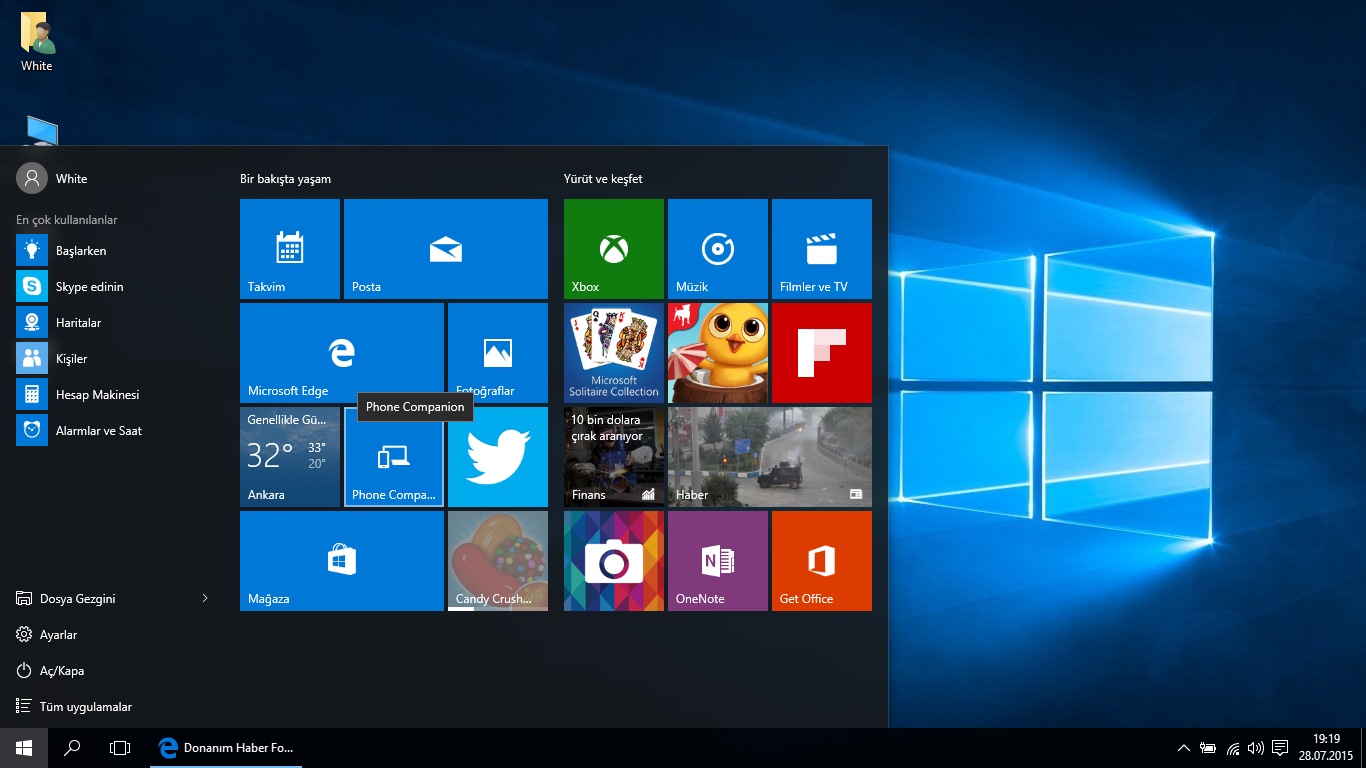Image resolution: width=1366 pixels, height=768 pixels.
Task: Open the taskbar clock and date
Action: (1325, 748)
